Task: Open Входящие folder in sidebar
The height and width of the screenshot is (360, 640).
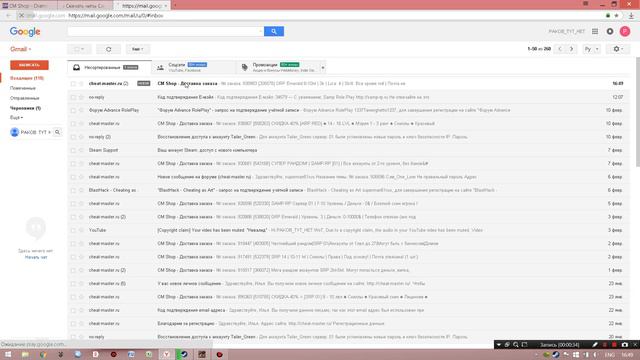Action: pyautogui.click(x=27, y=78)
